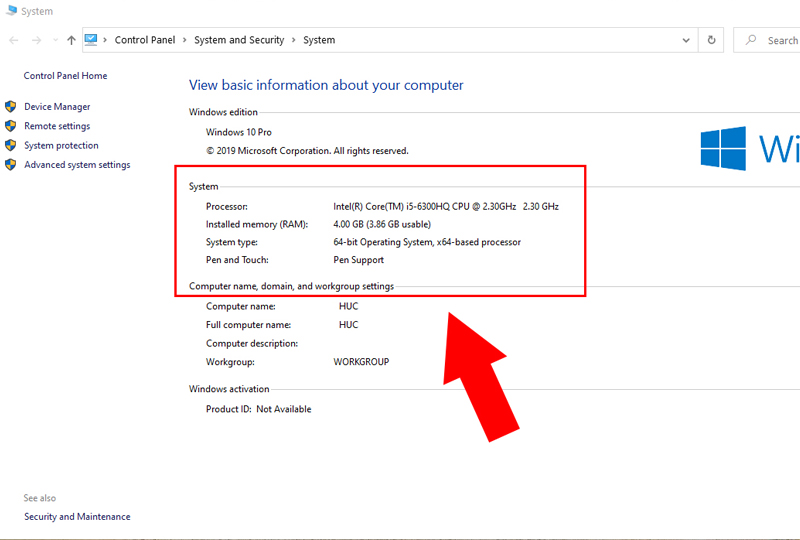Open System protection link
The width and height of the screenshot is (800, 540).
pos(61,145)
